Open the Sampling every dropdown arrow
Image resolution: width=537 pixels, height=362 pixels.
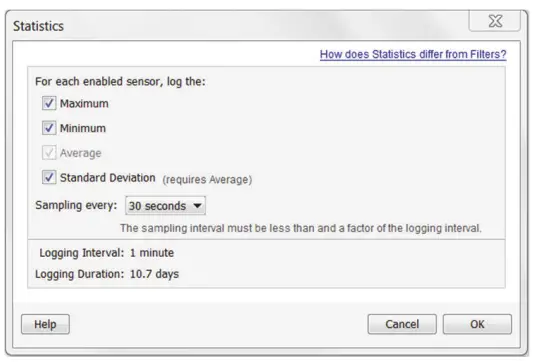[x=197, y=205]
